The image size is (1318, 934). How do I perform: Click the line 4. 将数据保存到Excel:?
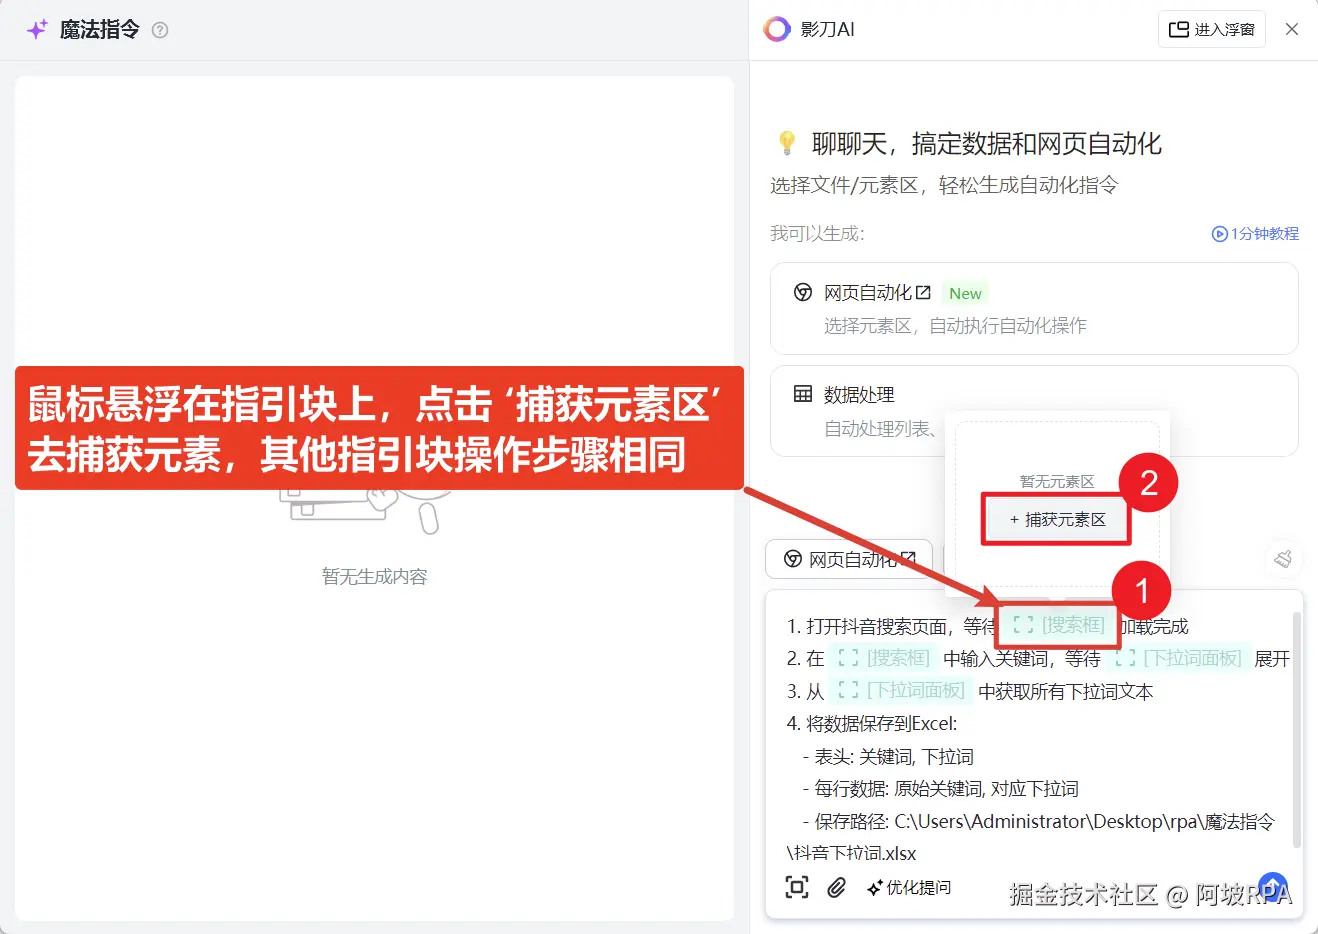872,723
